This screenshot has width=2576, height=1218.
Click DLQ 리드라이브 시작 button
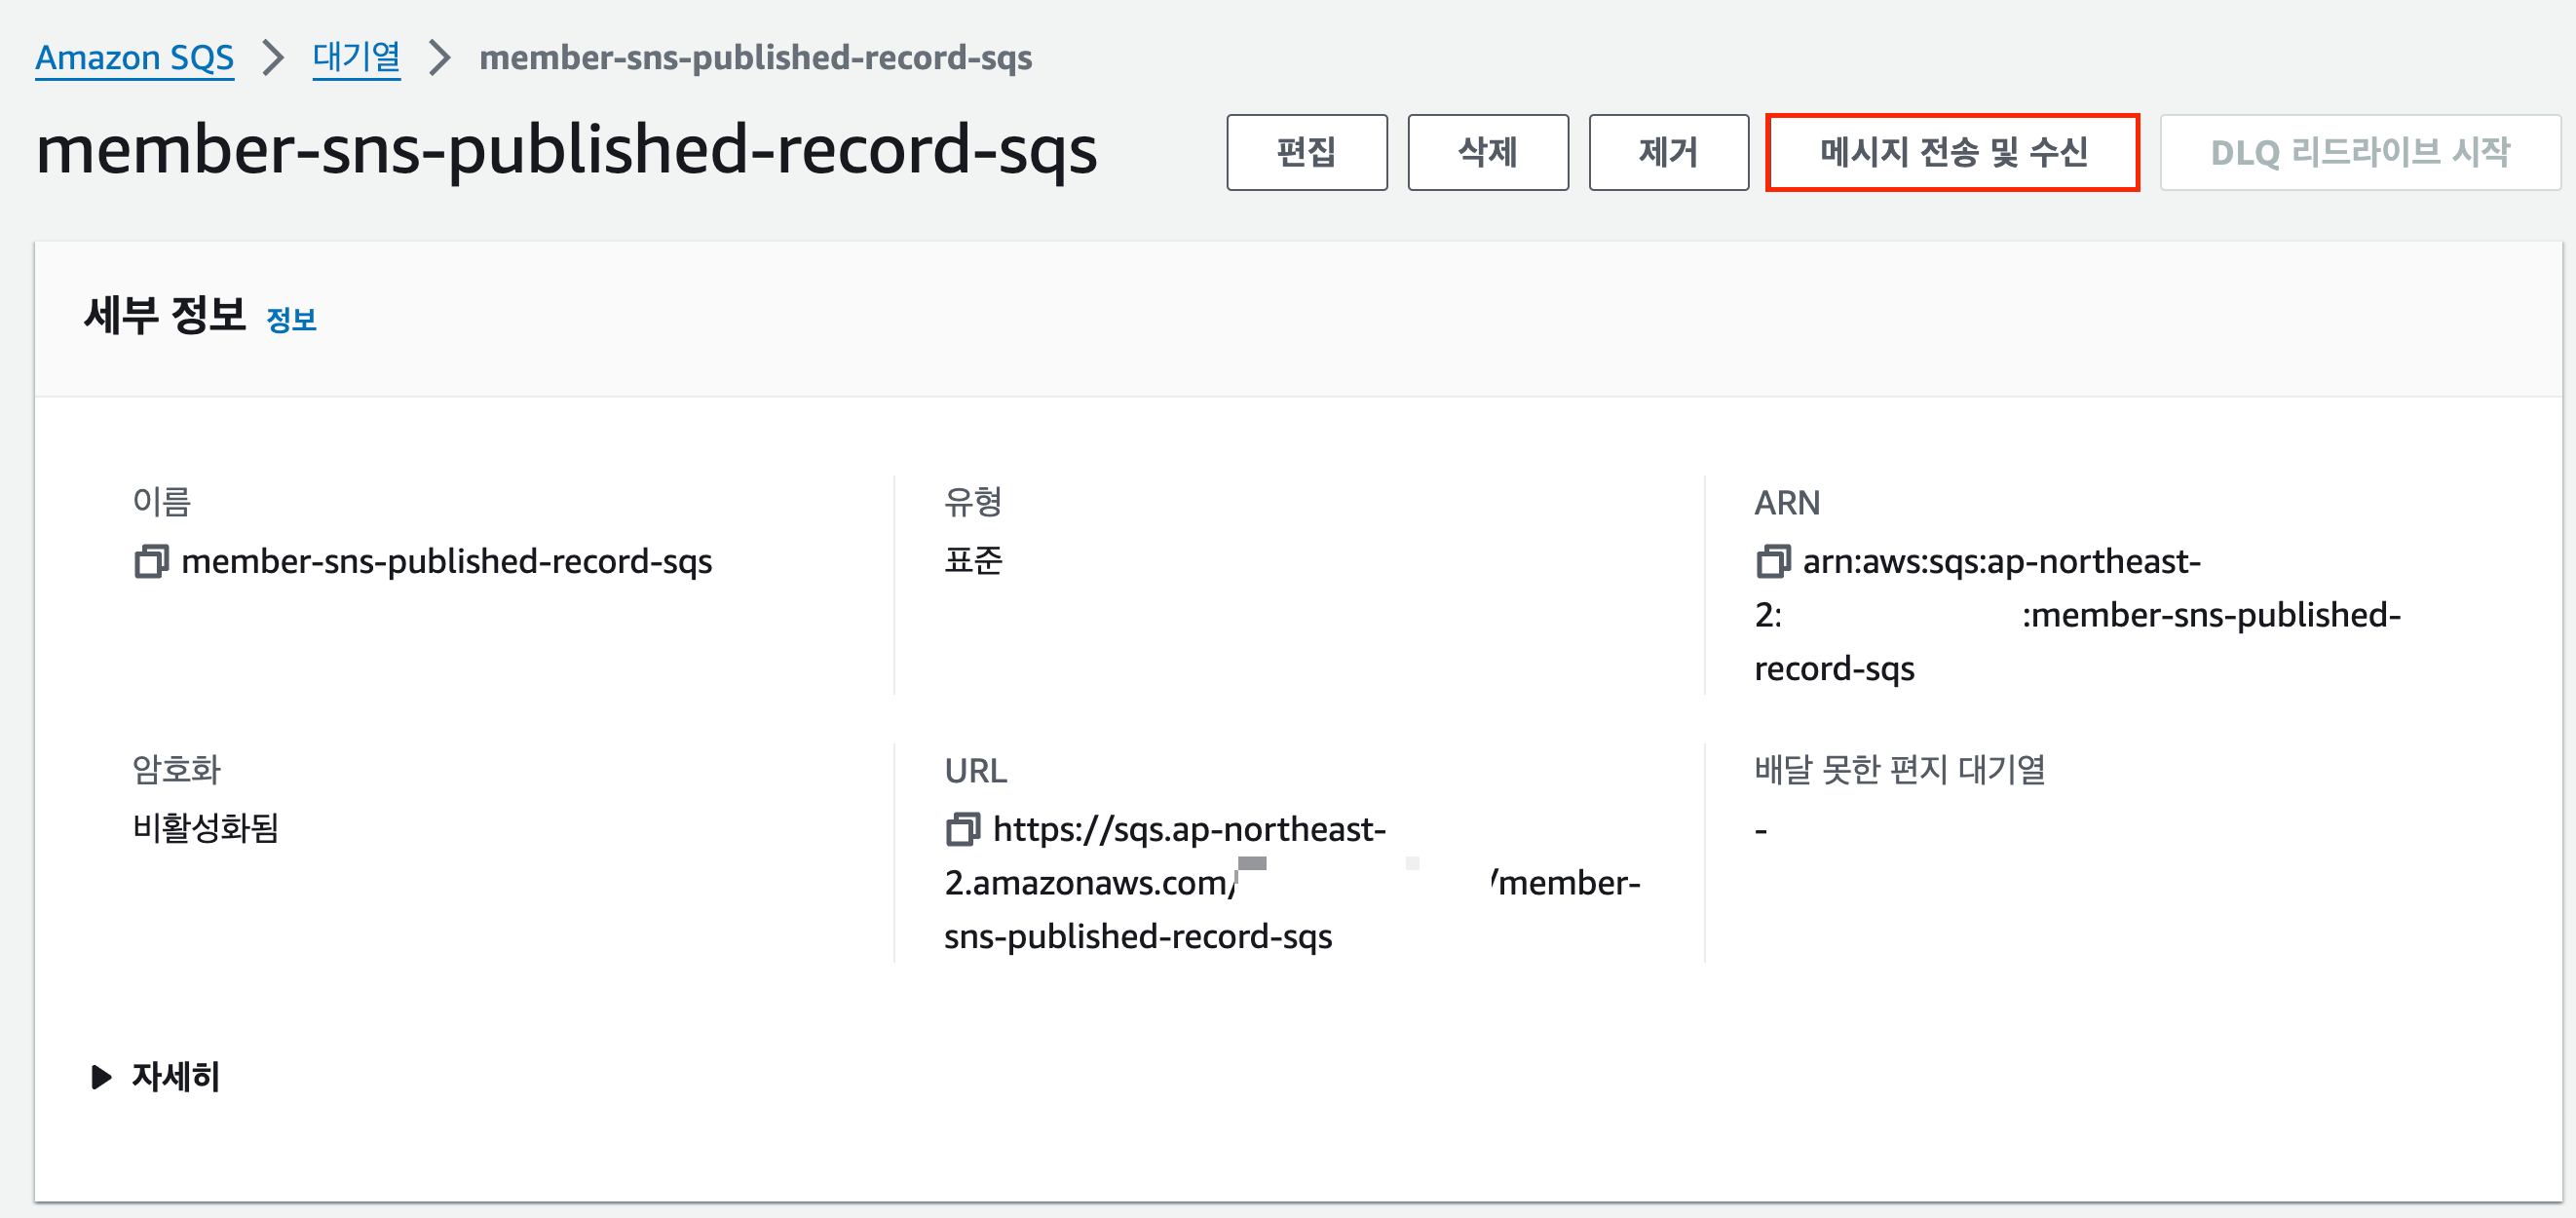pyautogui.click(x=2359, y=152)
